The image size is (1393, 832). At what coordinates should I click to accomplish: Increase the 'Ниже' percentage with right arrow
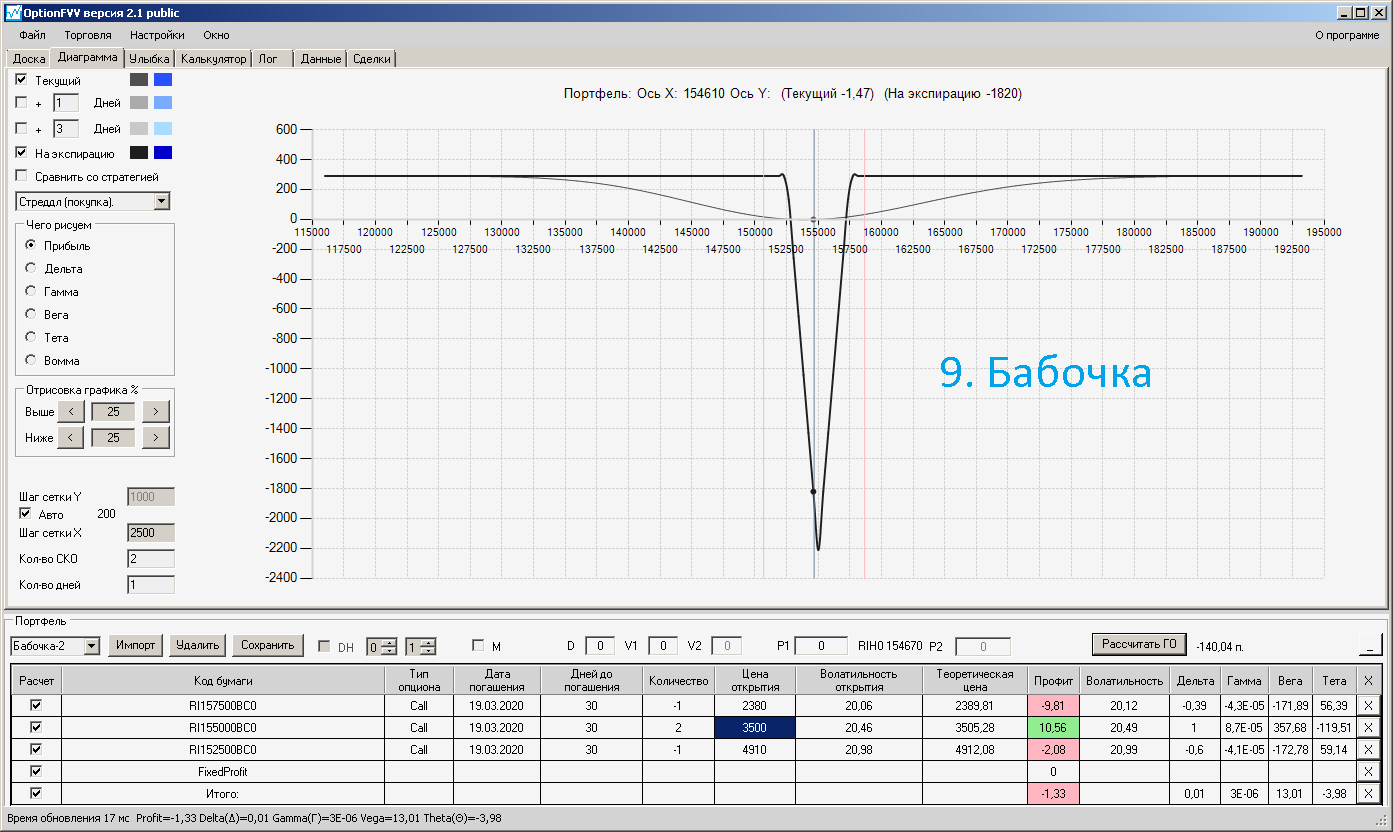click(x=156, y=437)
